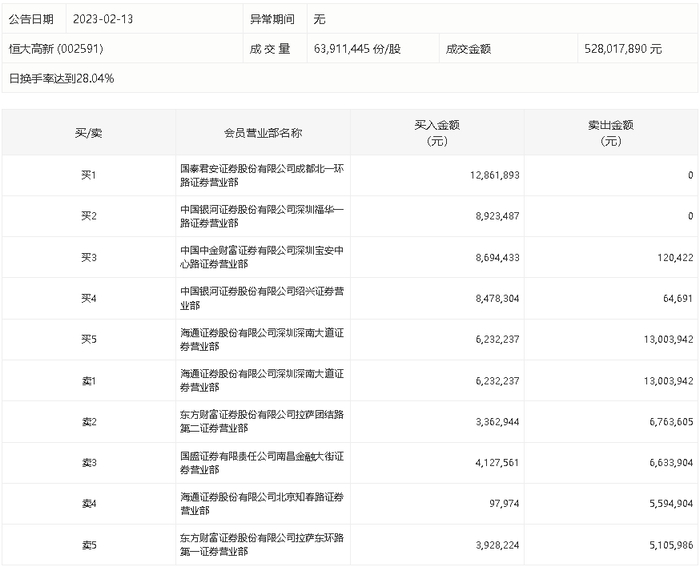This screenshot has height=567, width=700.
Task: Select buy amount 97,974
Action: point(504,504)
